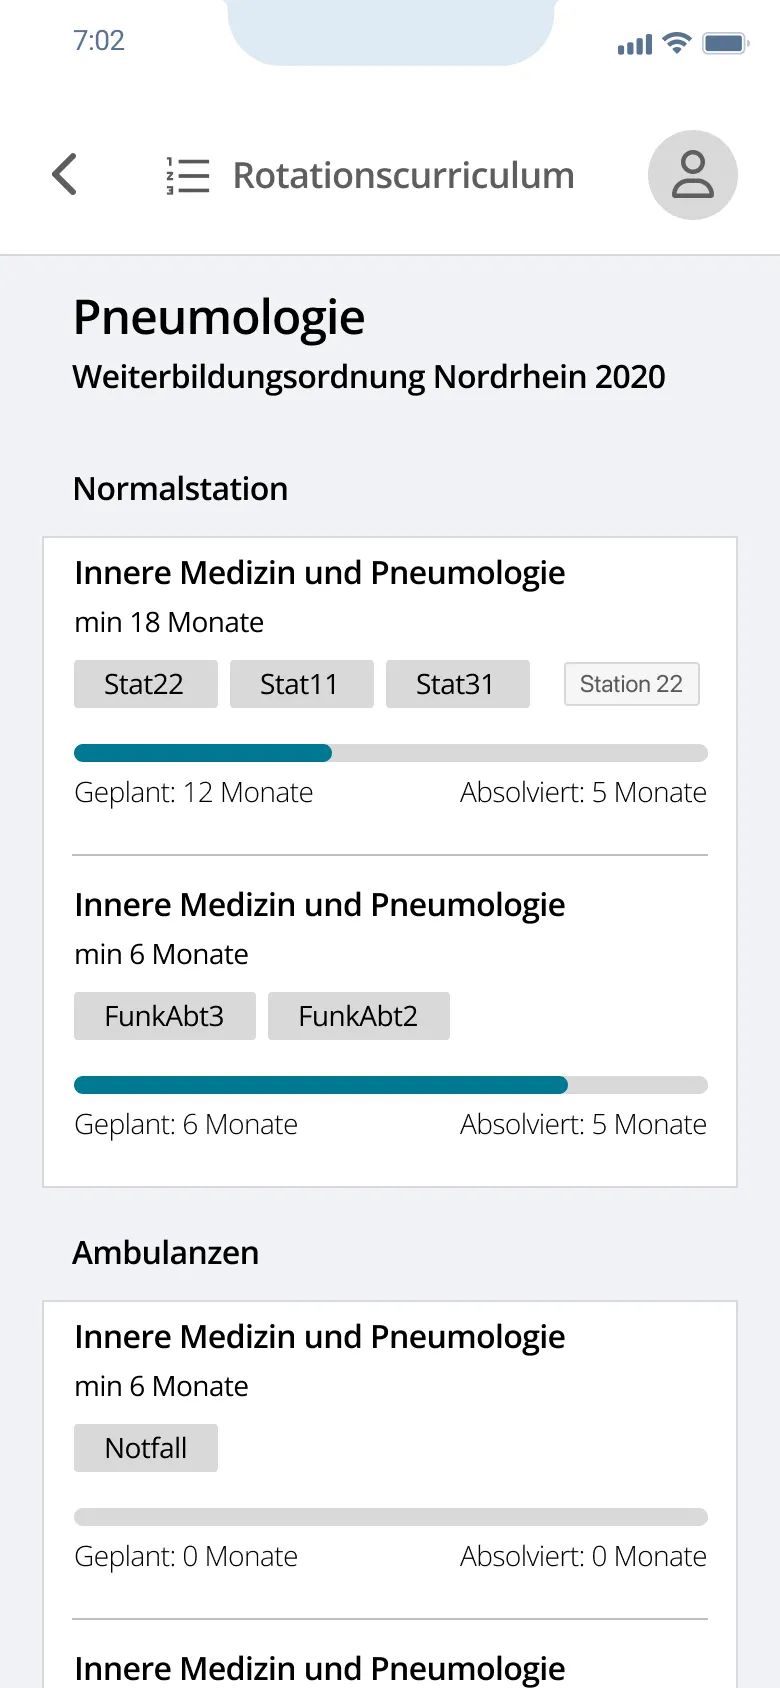Screen dimensions: 780x1688
Task: Check the Wi-Fi status icon
Action: point(677,43)
